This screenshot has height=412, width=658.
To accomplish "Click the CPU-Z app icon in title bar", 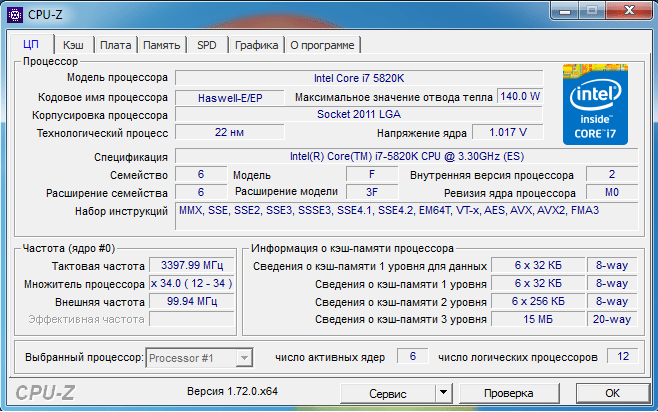I will (15, 15).
